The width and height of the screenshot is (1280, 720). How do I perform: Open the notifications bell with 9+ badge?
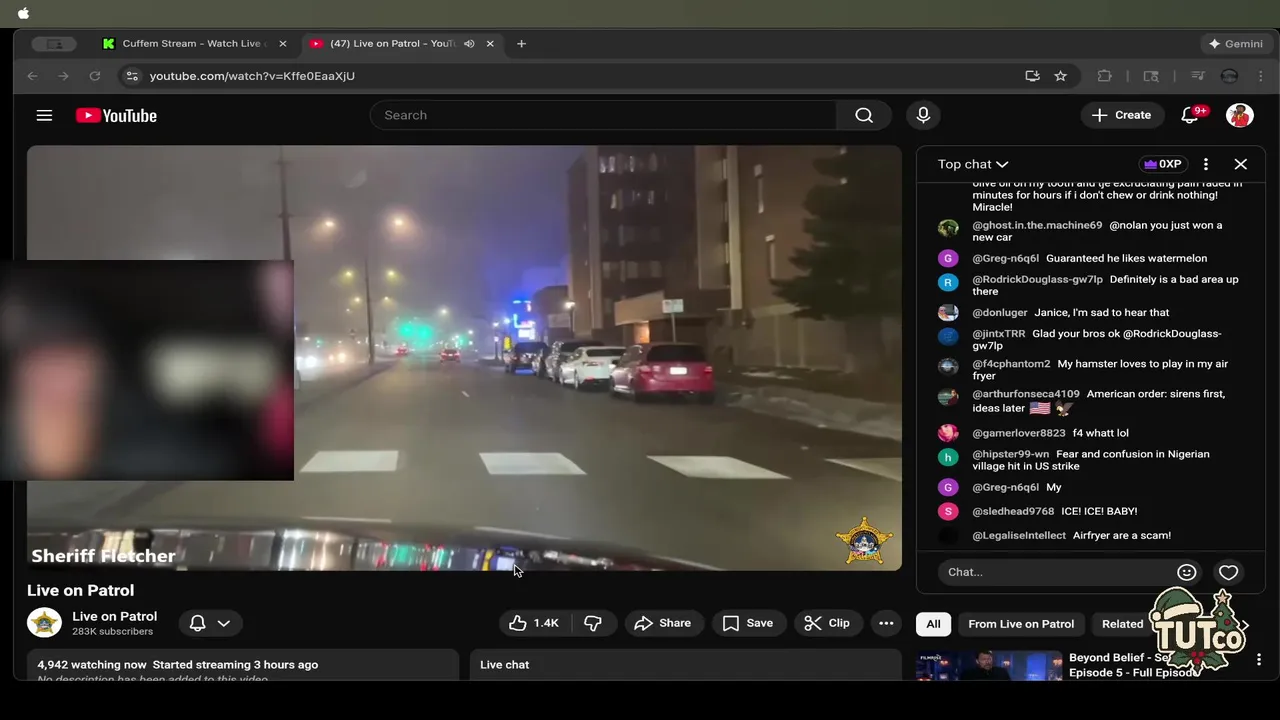[1190, 115]
